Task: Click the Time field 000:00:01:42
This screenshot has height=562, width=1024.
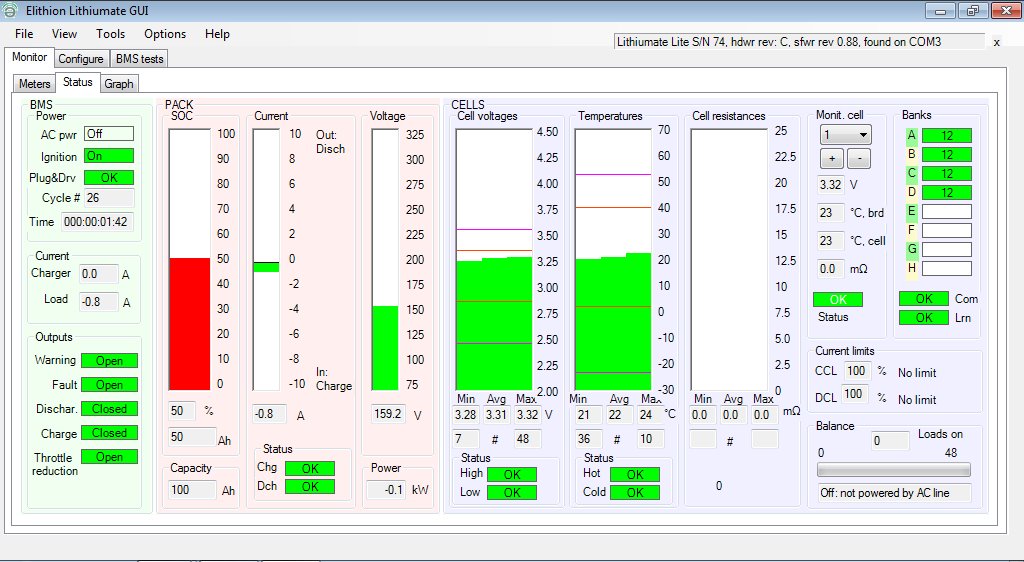Action: [x=97, y=222]
